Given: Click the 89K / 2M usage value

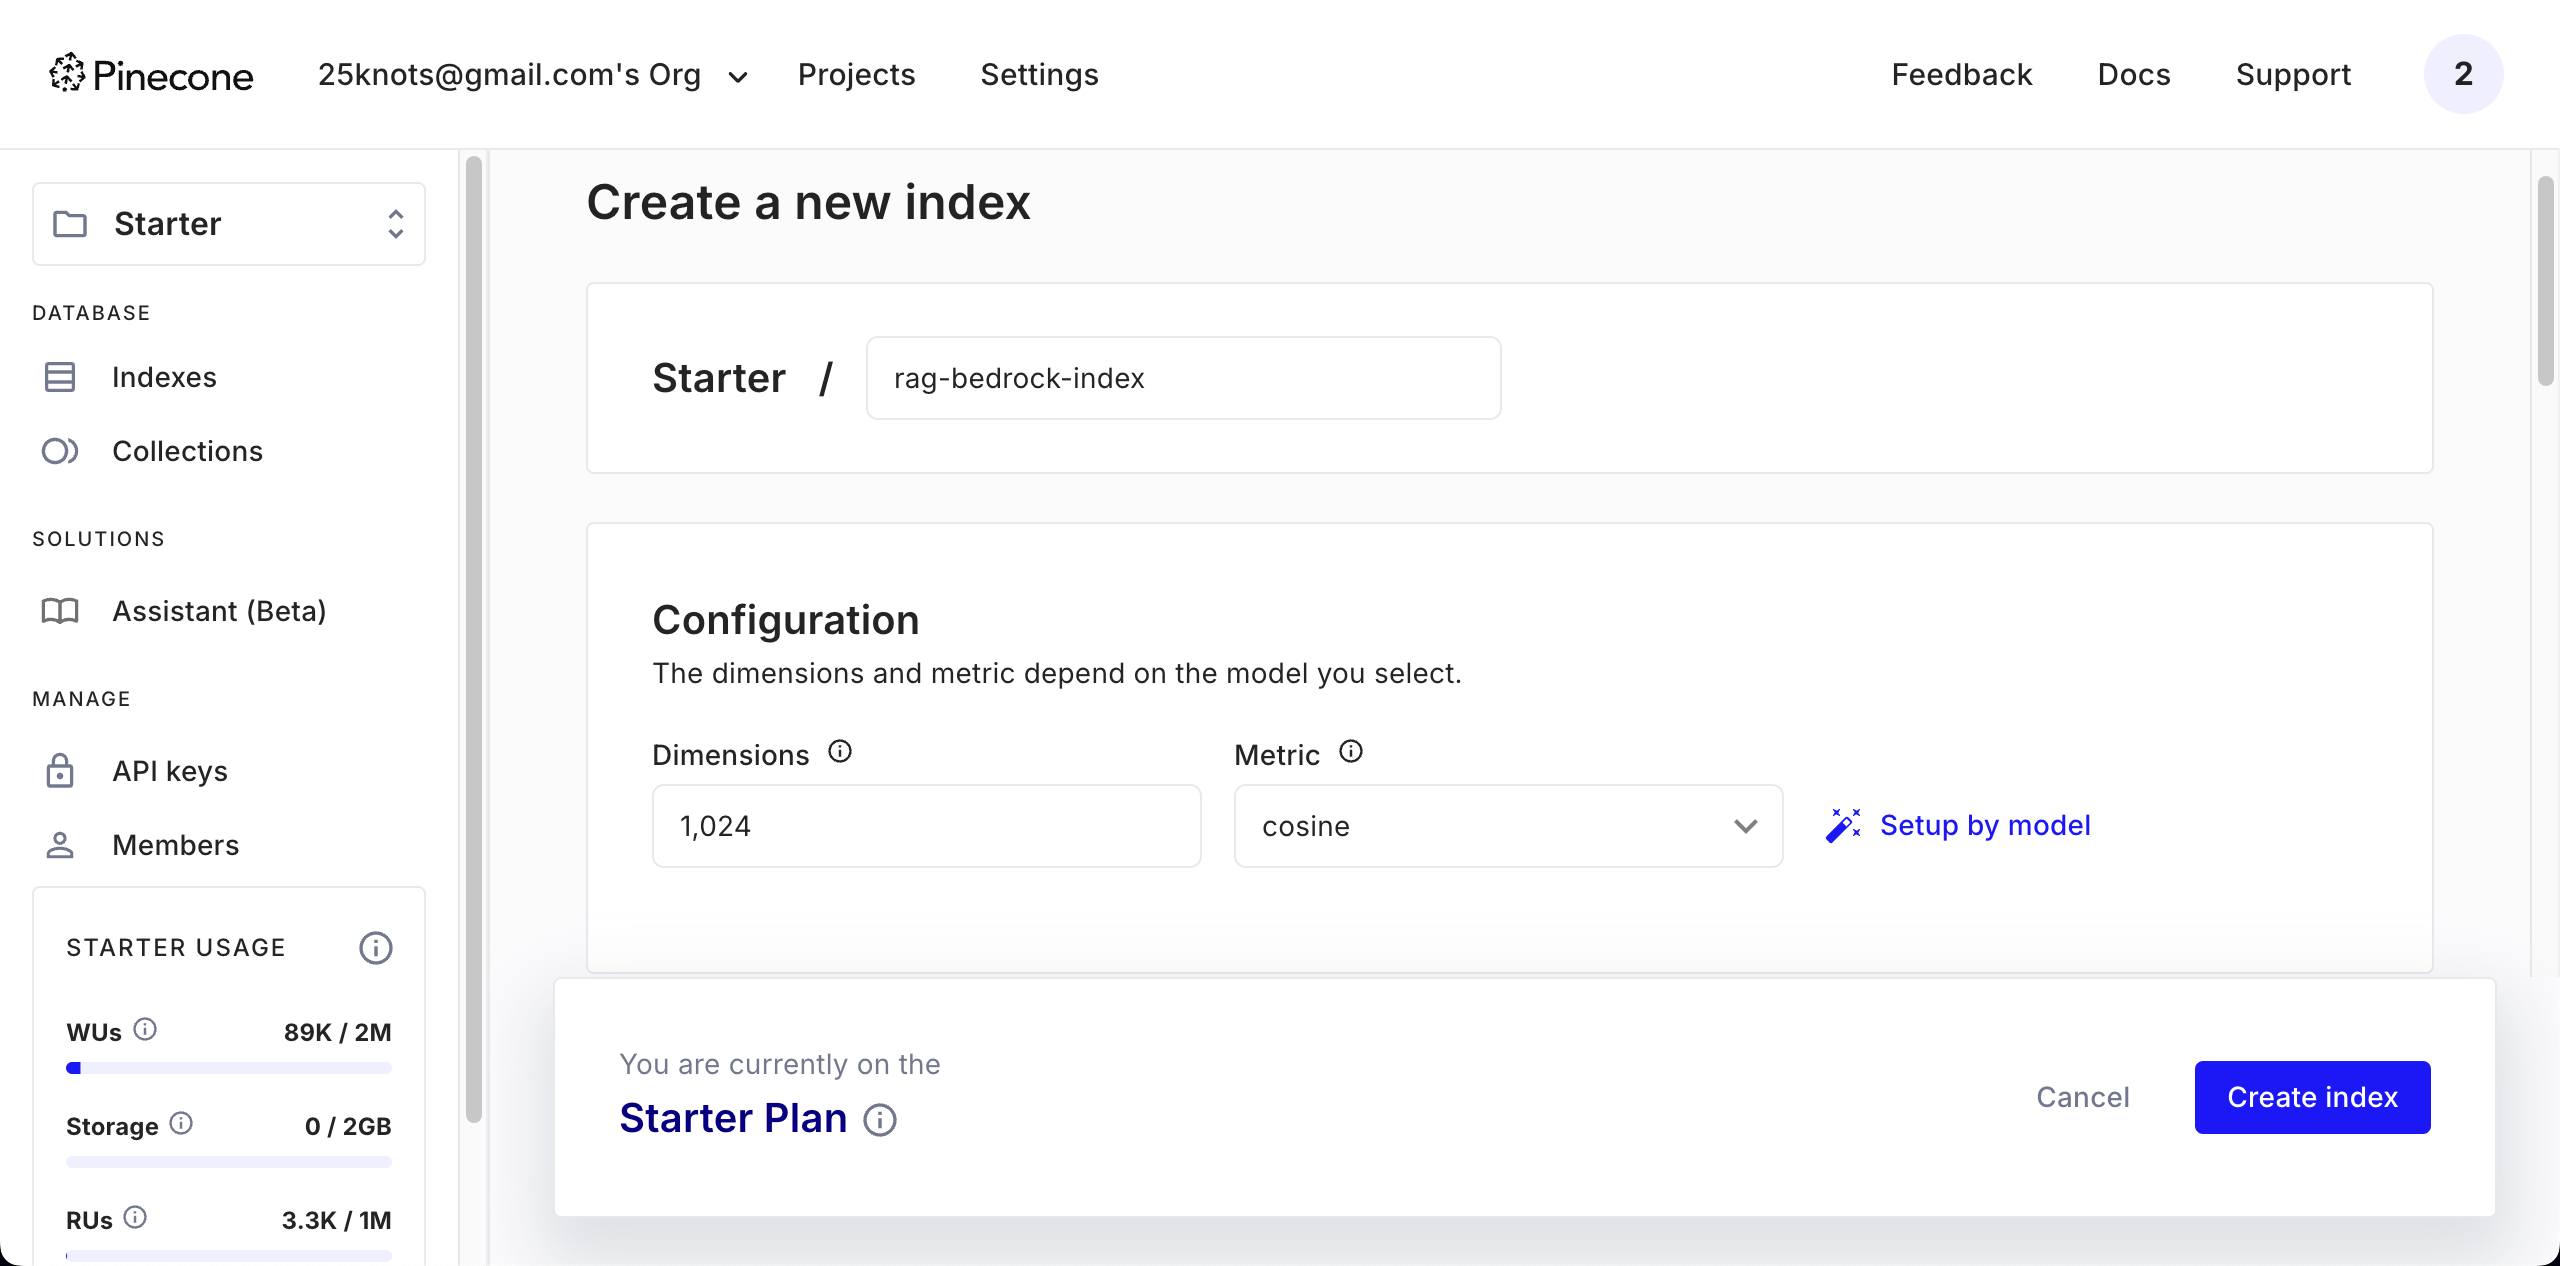Looking at the screenshot, I should point(338,1032).
